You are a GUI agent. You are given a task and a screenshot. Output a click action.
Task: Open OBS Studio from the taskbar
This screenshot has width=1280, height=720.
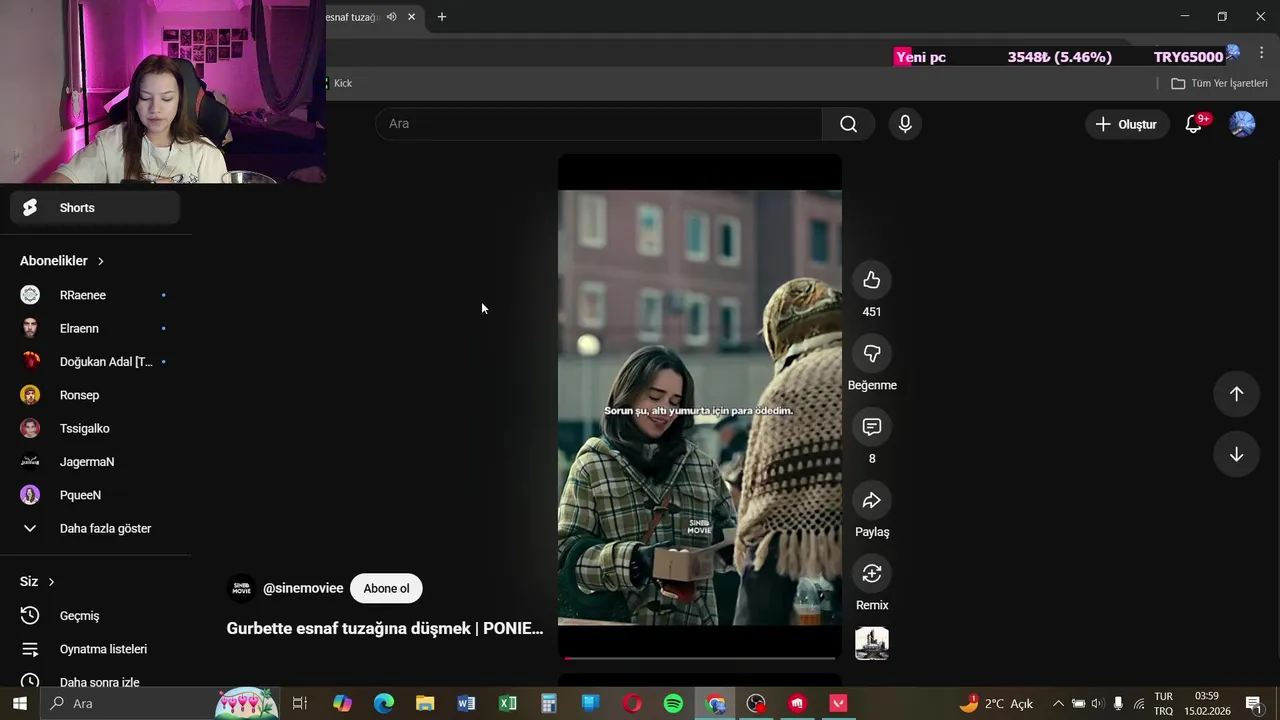pyautogui.click(x=756, y=704)
